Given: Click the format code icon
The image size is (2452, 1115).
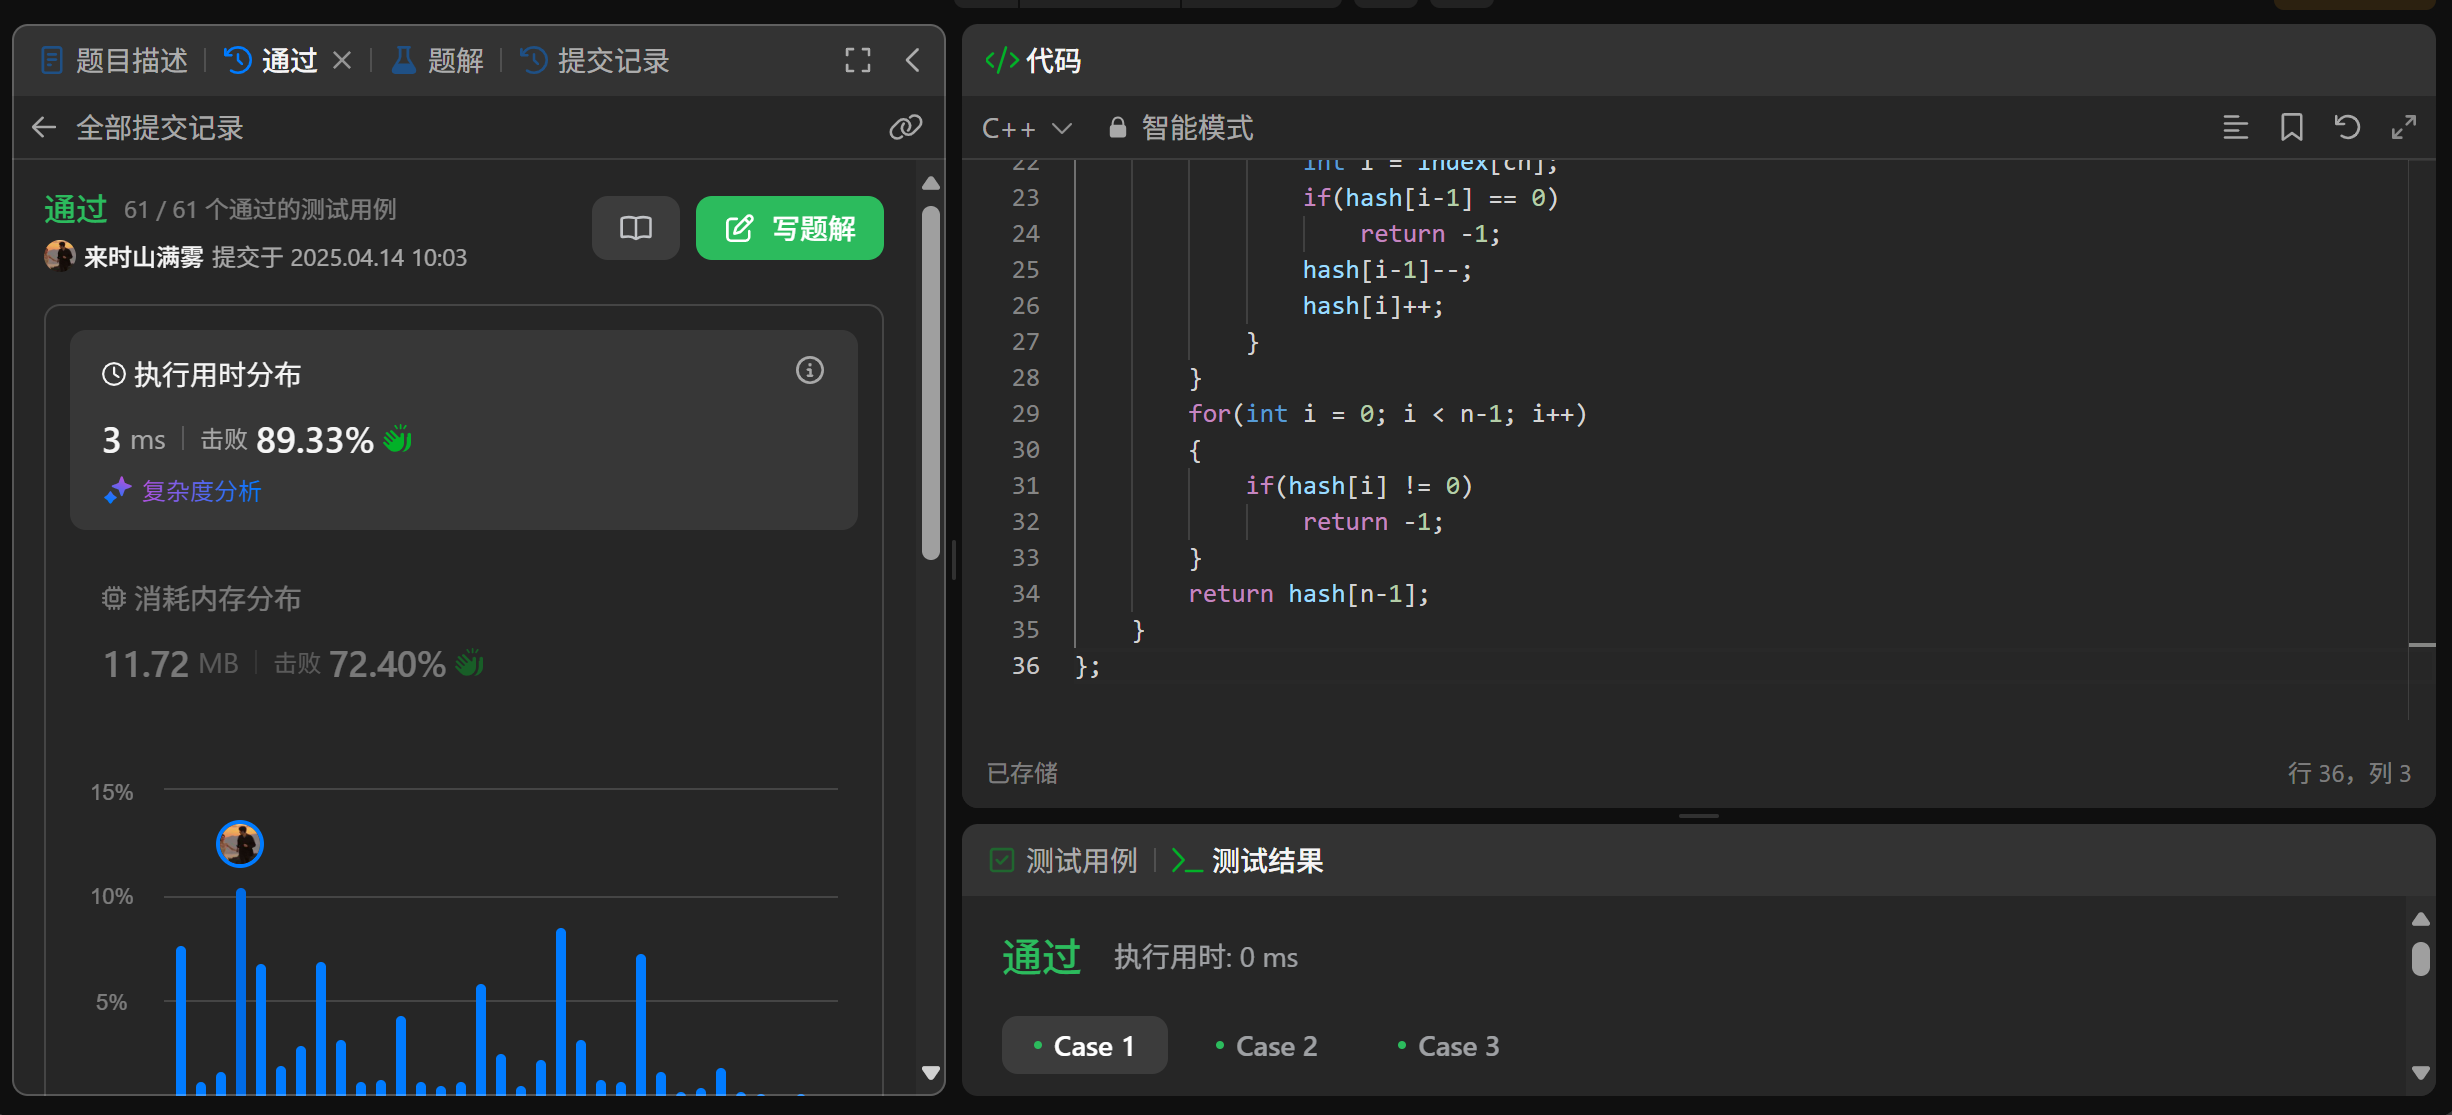Looking at the screenshot, I should 2235,127.
